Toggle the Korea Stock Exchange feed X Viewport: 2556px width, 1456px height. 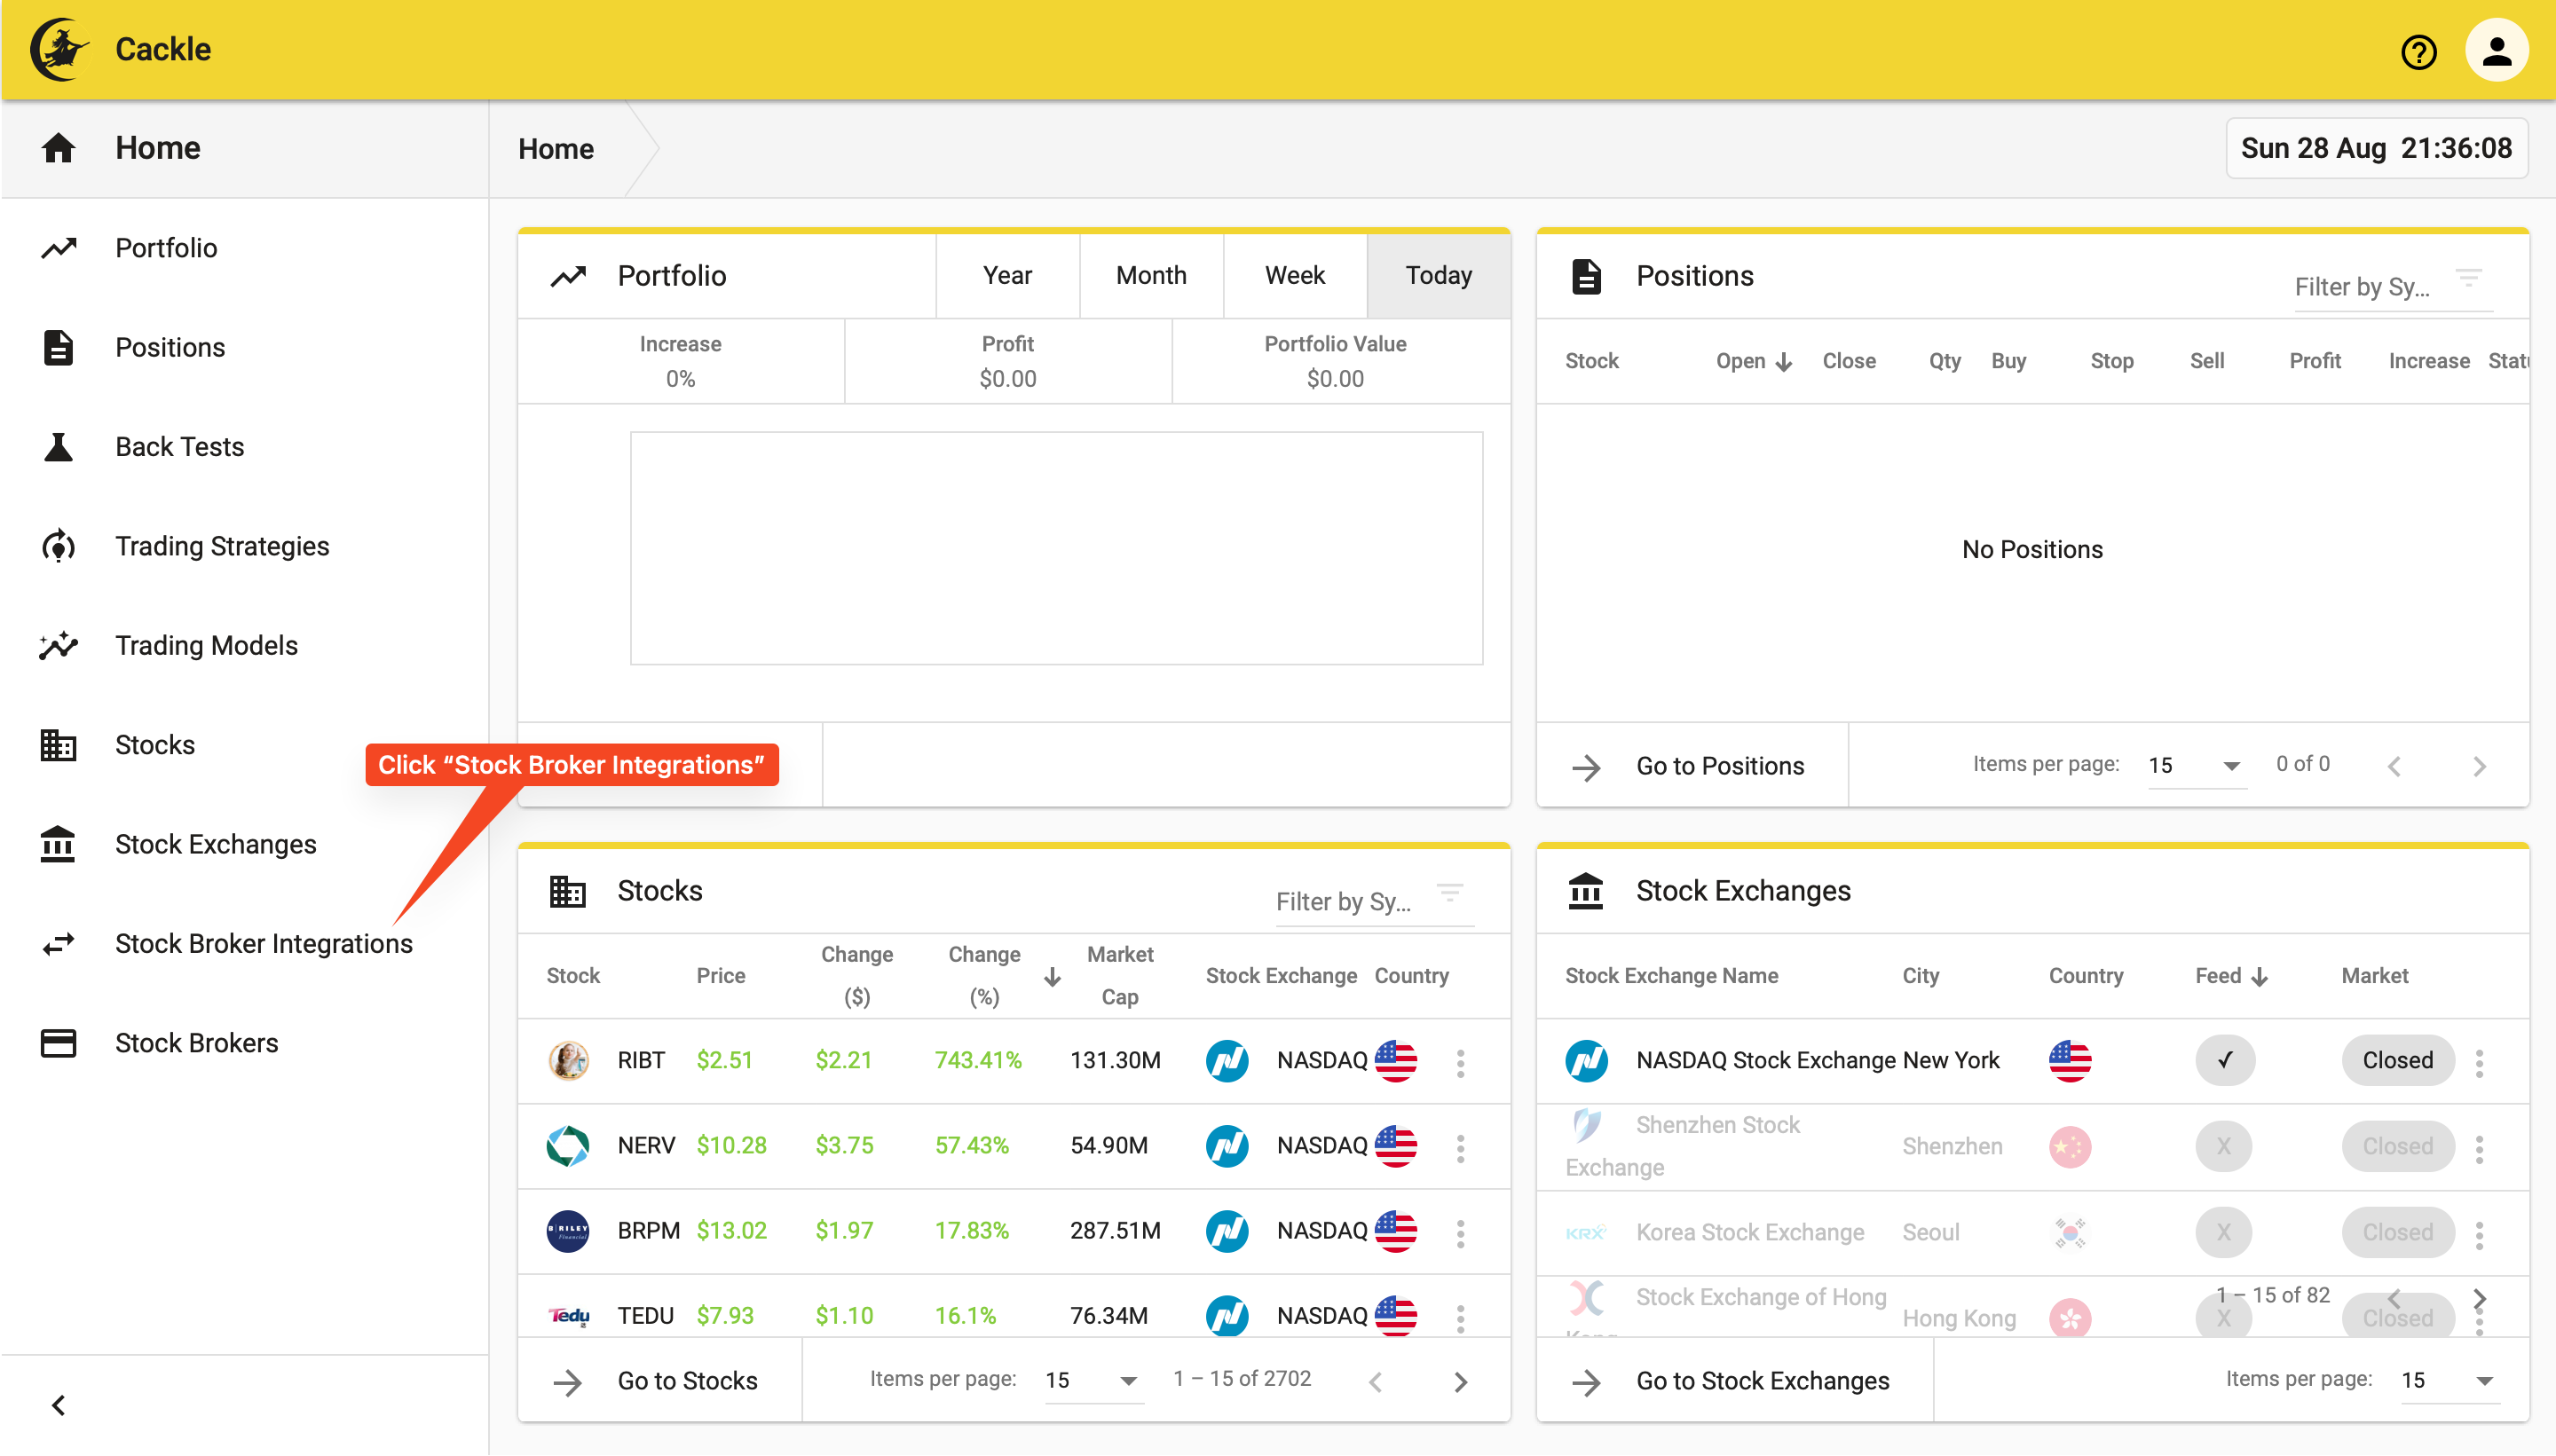point(2223,1232)
